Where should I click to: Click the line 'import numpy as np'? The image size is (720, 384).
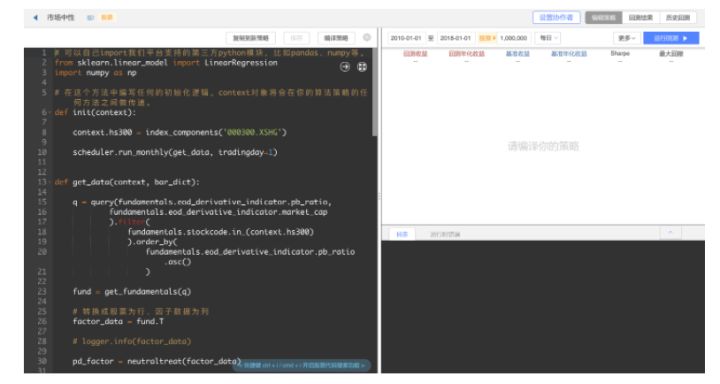(96, 73)
